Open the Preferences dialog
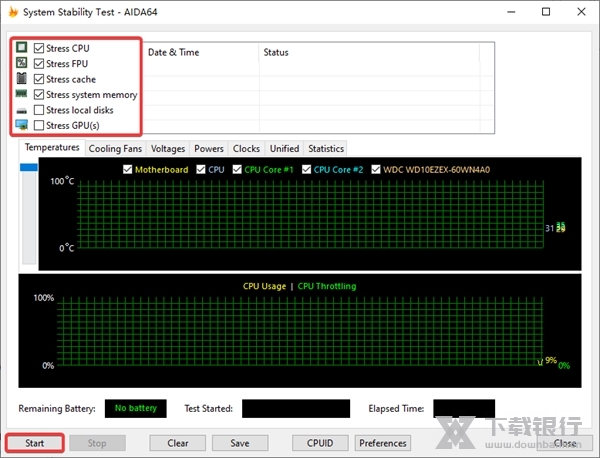This screenshot has height=458, width=600. click(x=383, y=442)
